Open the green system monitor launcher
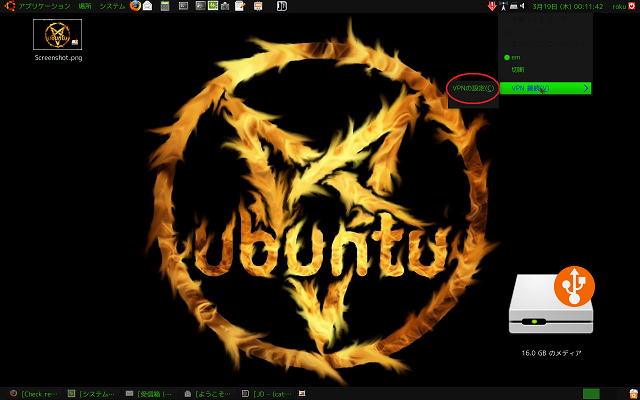The width and height of the screenshot is (640, 400). pyautogui.click(x=213, y=6)
